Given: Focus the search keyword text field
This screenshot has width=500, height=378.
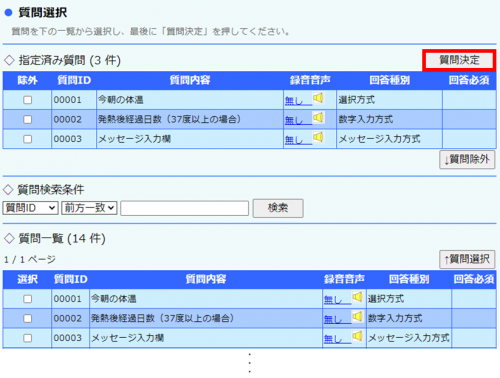Looking at the screenshot, I should click(185, 208).
